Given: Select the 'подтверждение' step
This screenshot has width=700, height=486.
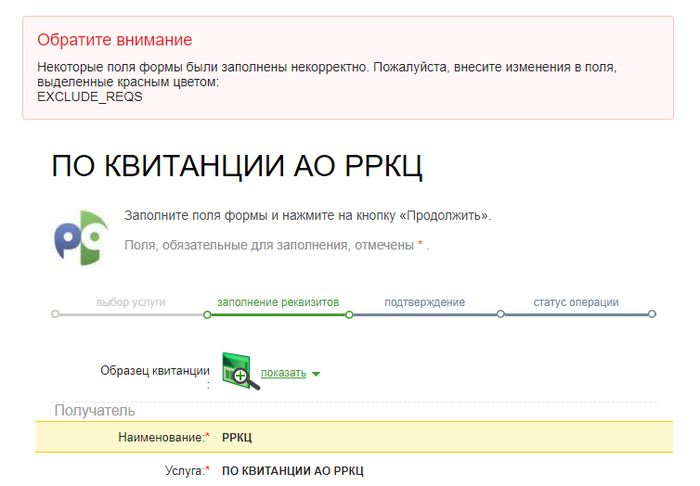Looking at the screenshot, I should point(425,302).
